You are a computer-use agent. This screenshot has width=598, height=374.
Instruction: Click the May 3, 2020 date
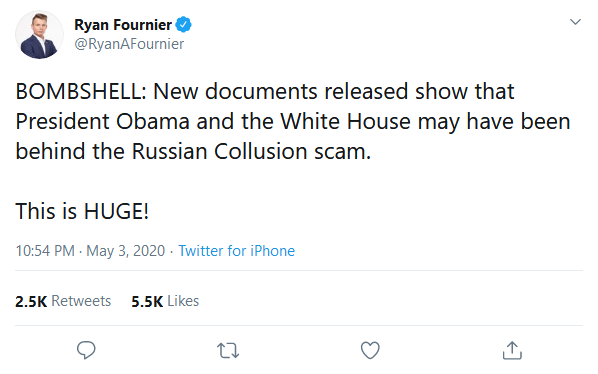click(125, 251)
